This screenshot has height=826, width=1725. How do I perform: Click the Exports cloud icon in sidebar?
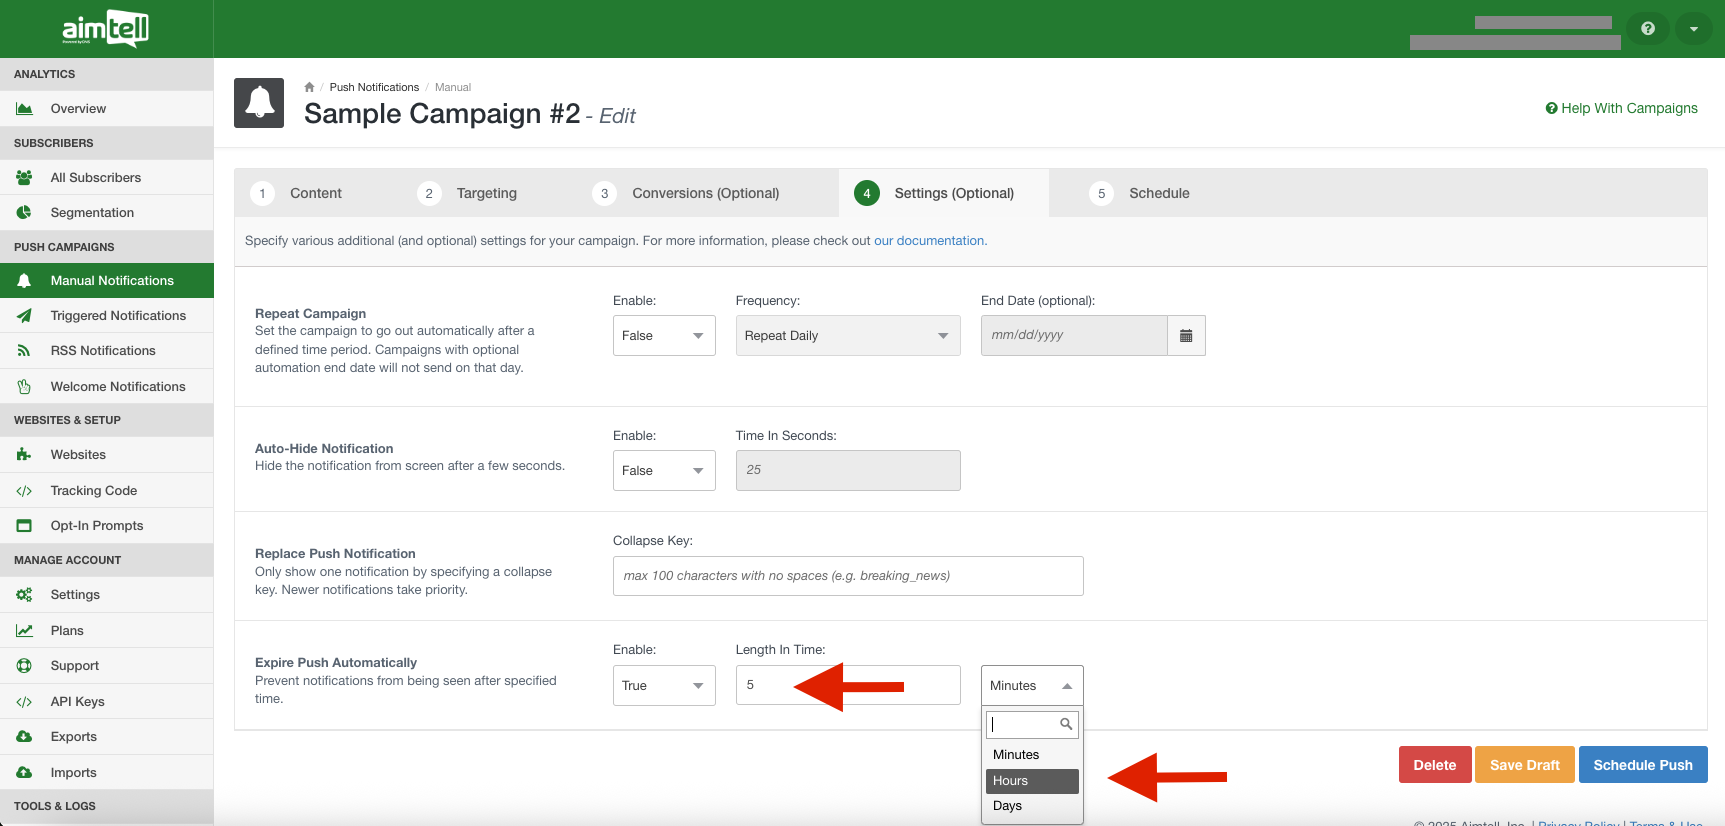point(24,737)
